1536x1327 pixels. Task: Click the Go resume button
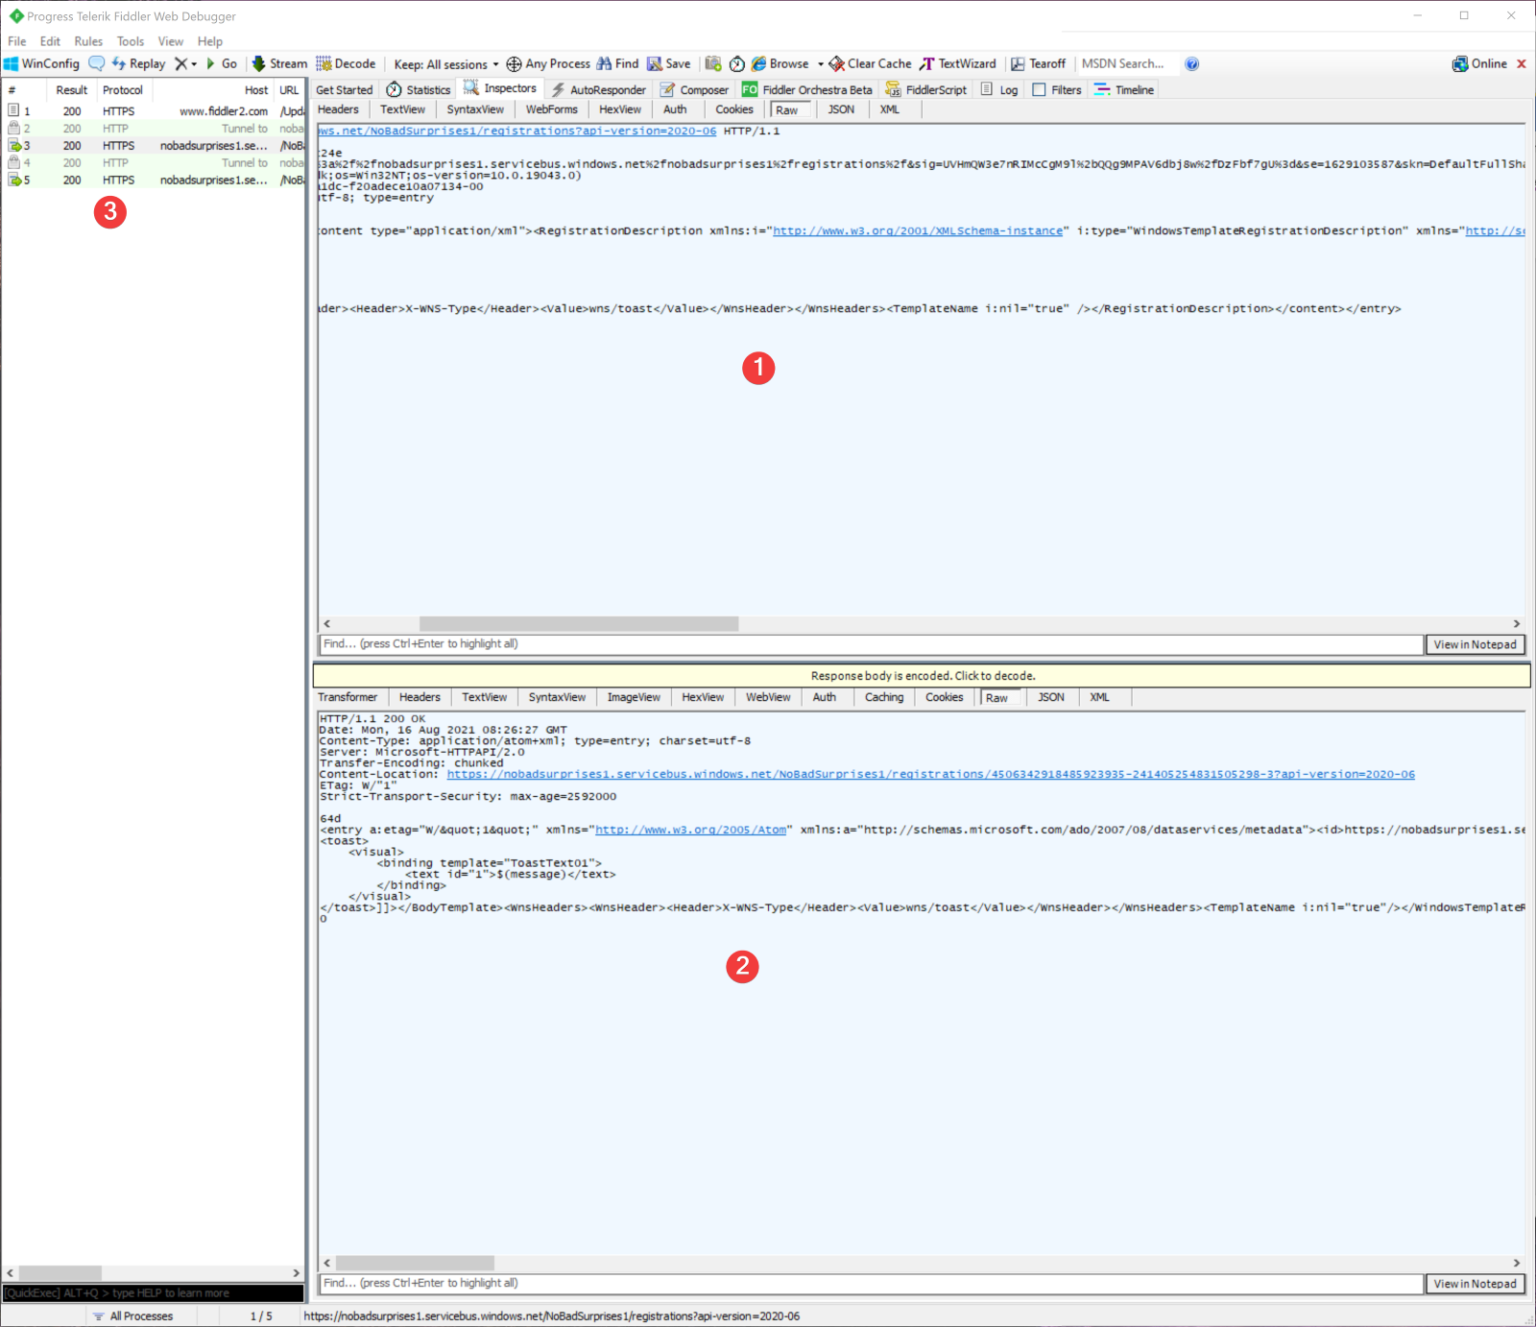[221, 63]
